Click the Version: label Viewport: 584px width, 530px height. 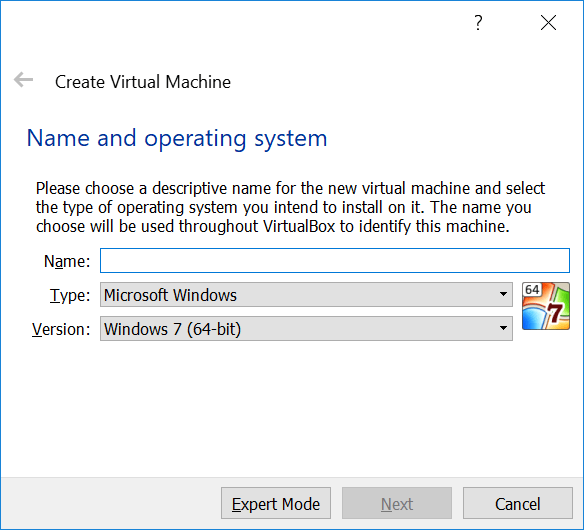[61, 329]
